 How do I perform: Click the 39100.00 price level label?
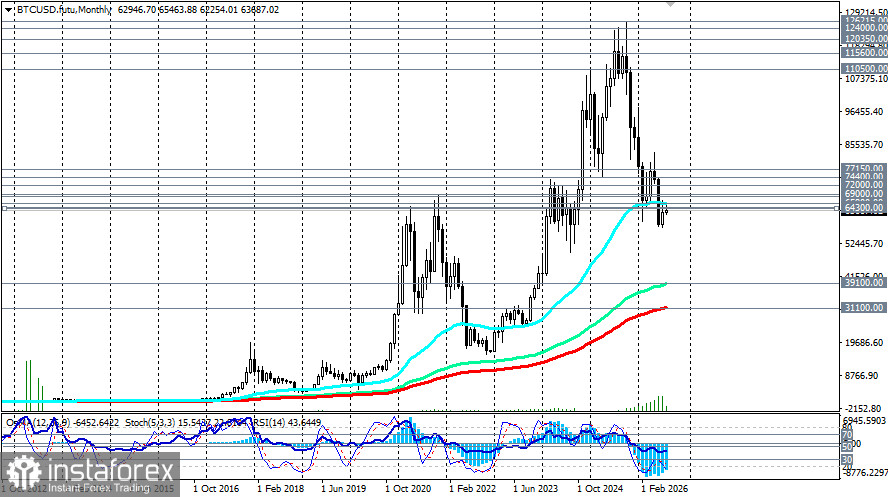pos(864,282)
